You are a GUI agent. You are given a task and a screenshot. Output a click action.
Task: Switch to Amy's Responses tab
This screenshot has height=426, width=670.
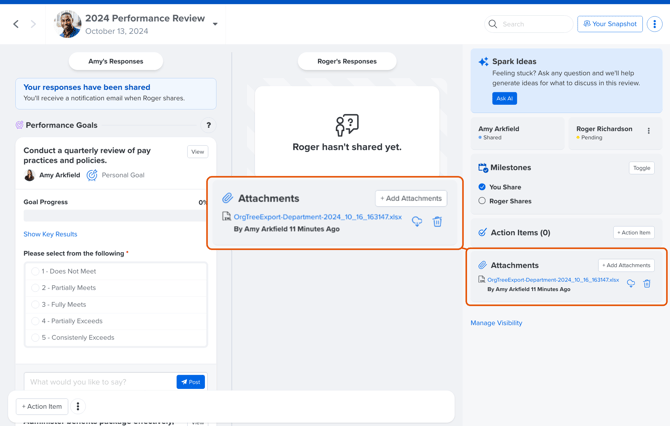click(x=116, y=61)
